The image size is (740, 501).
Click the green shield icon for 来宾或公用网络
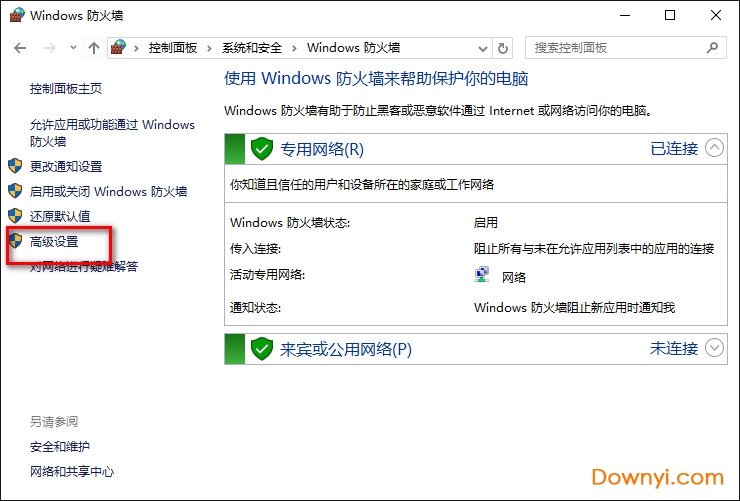pos(262,349)
